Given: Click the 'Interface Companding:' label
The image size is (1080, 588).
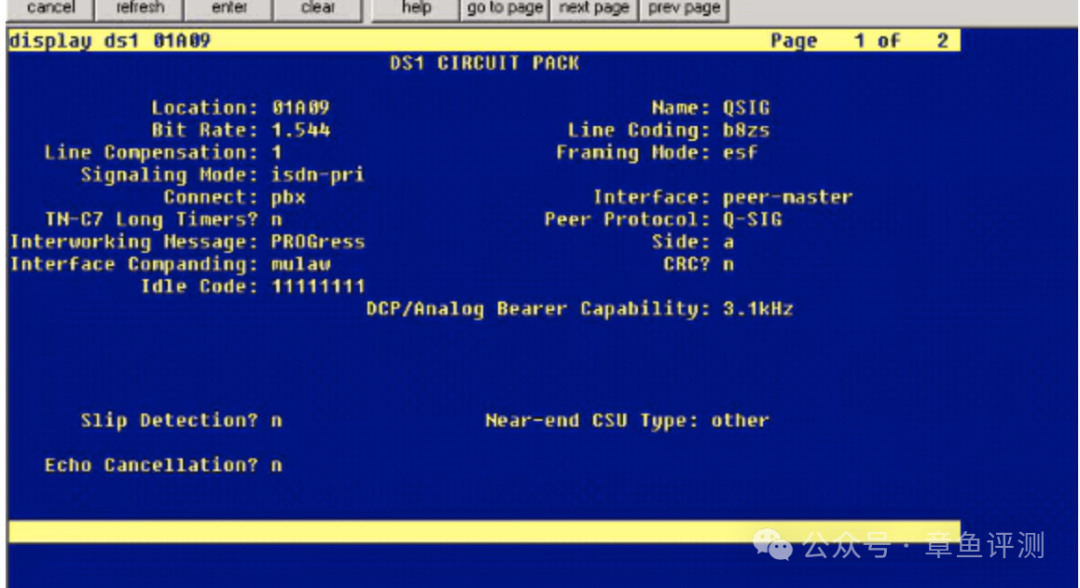Looking at the screenshot, I should 134,264.
